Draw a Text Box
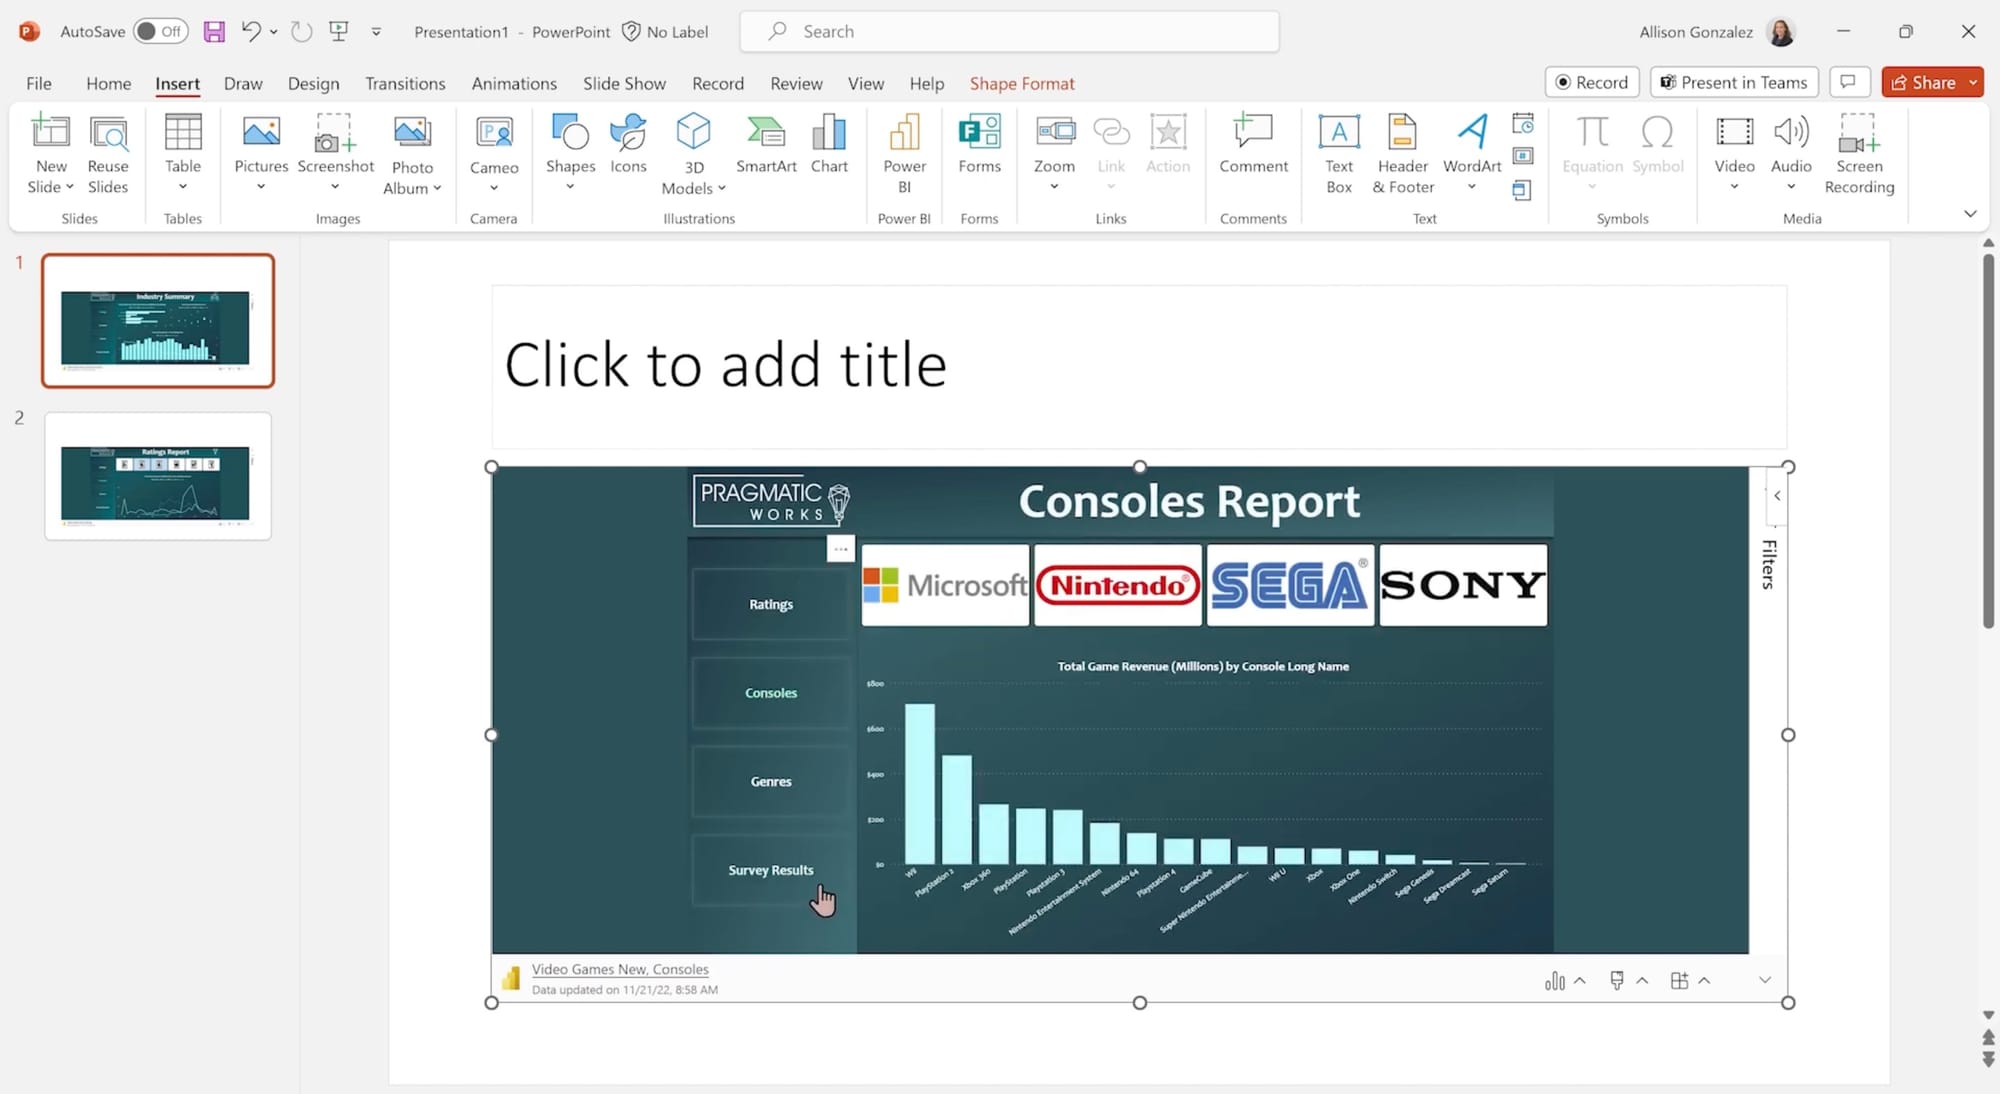 1339,154
